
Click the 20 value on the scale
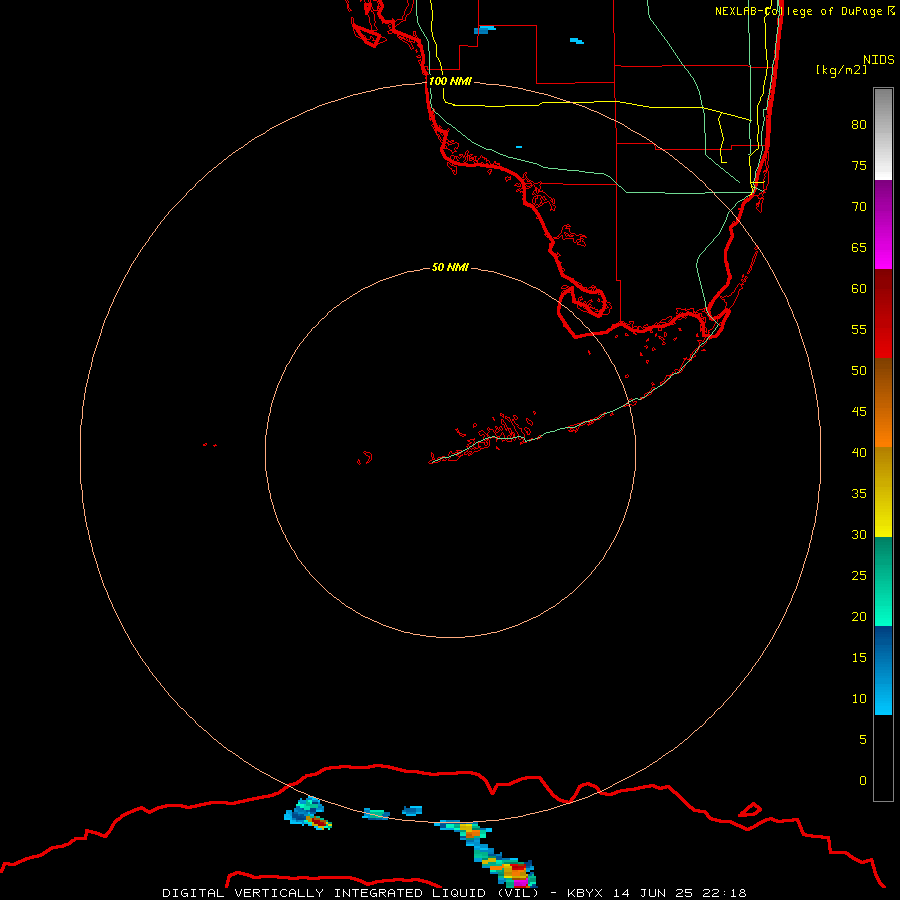point(859,616)
